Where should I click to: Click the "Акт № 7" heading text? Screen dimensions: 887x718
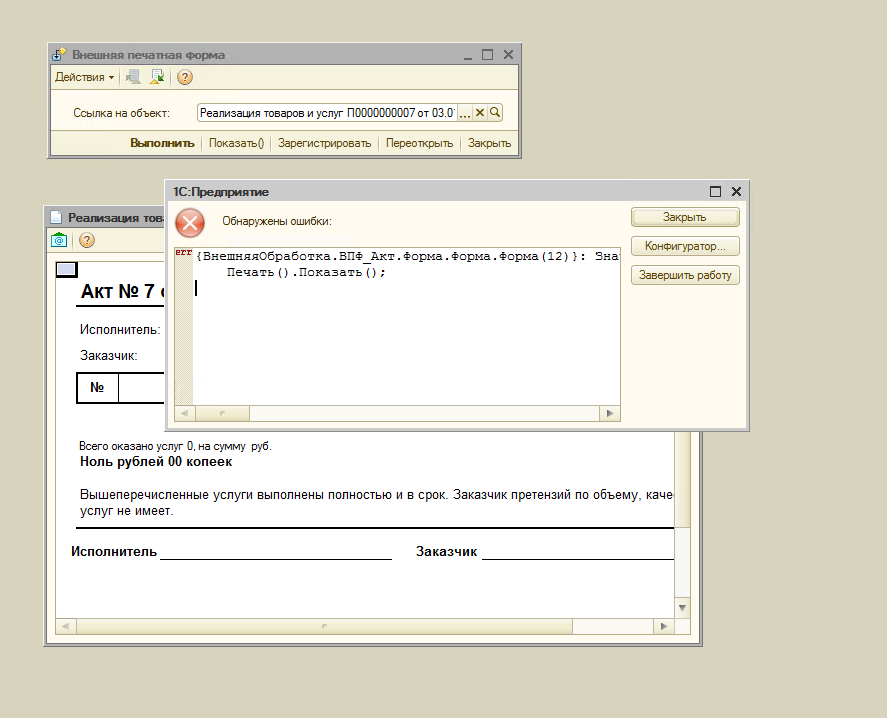click(x=118, y=291)
